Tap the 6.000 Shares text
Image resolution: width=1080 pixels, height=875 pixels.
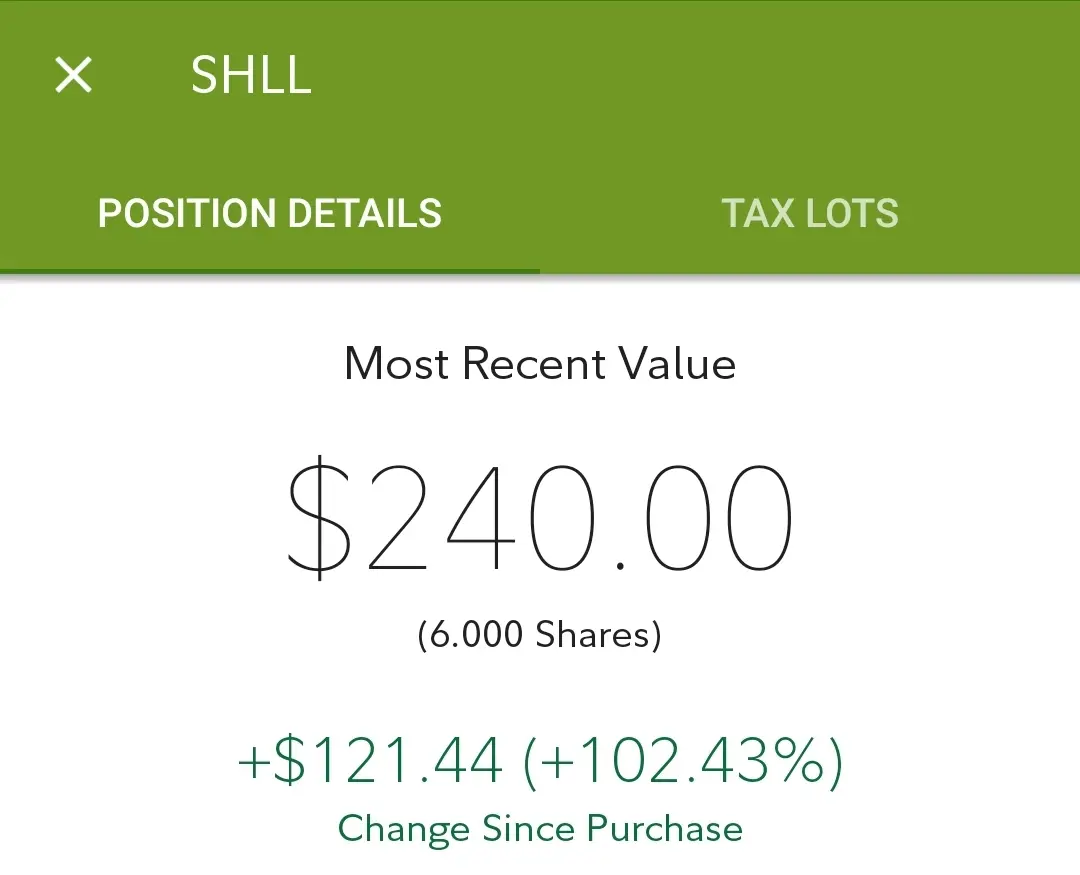(539, 634)
